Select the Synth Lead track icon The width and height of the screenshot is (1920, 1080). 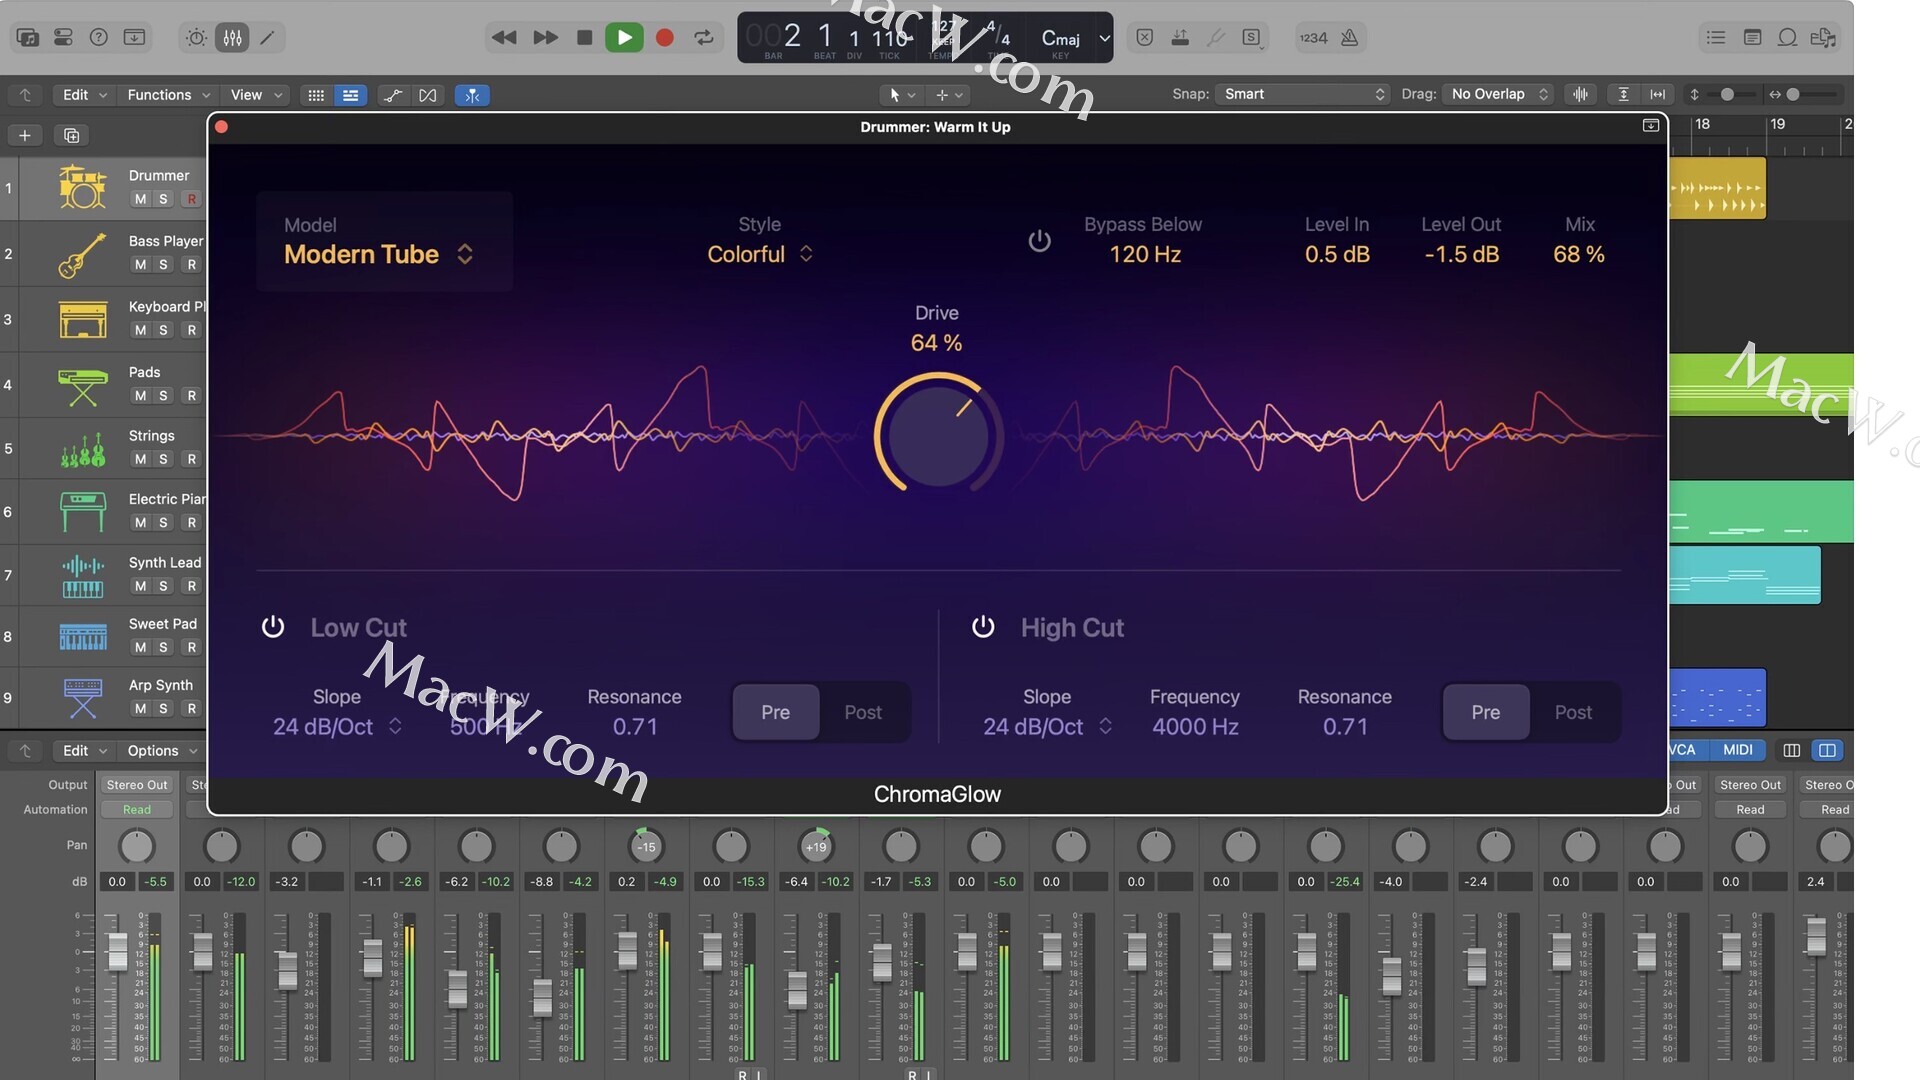click(82, 576)
